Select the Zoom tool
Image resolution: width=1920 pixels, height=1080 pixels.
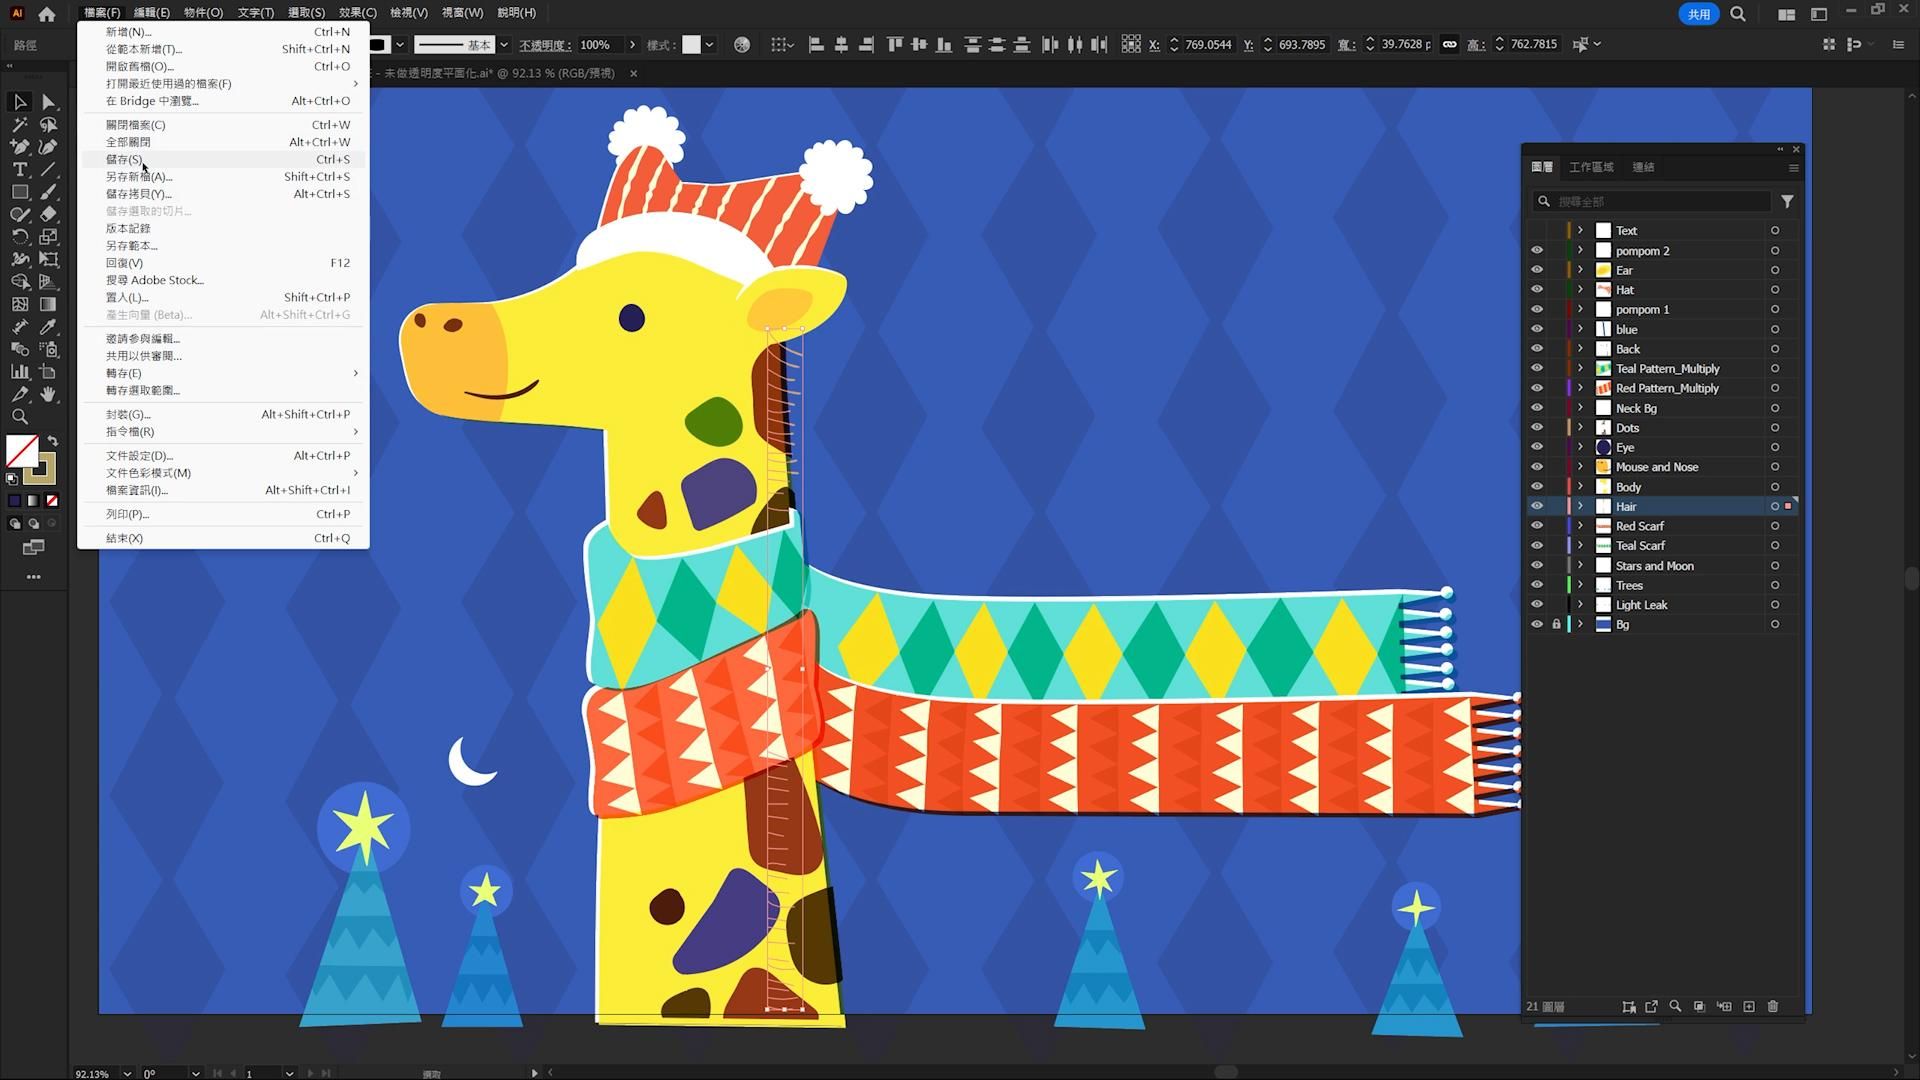pos(19,417)
